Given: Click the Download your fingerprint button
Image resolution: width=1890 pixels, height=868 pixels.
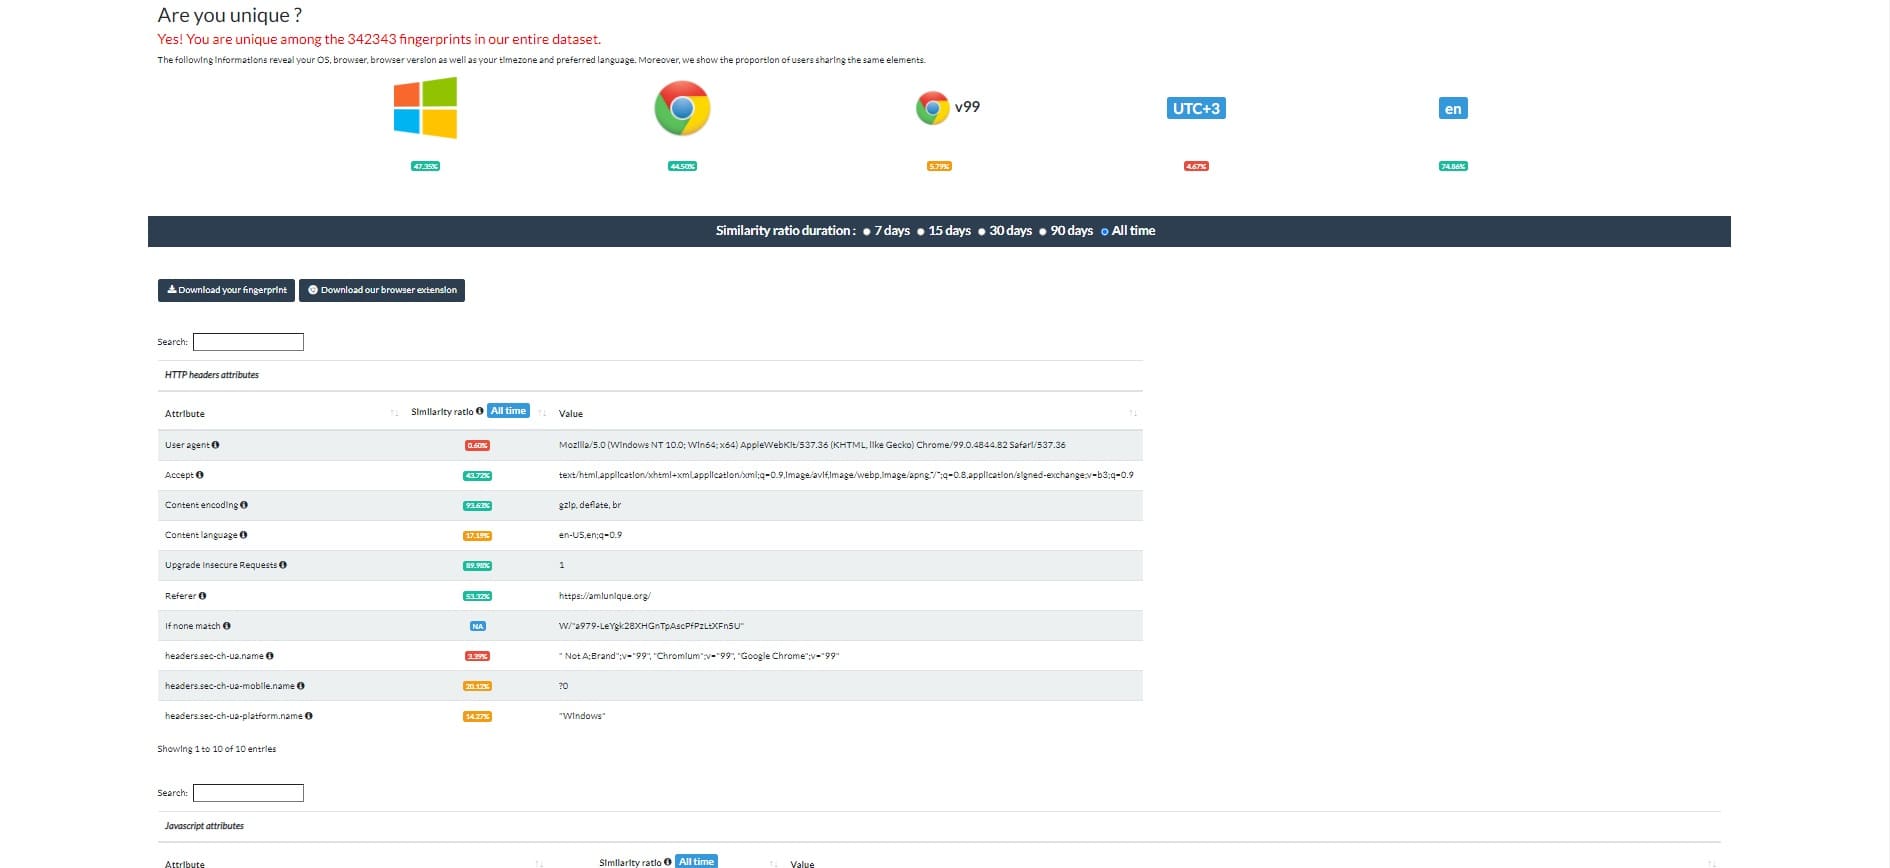Looking at the screenshot, I should click(226, 290).
